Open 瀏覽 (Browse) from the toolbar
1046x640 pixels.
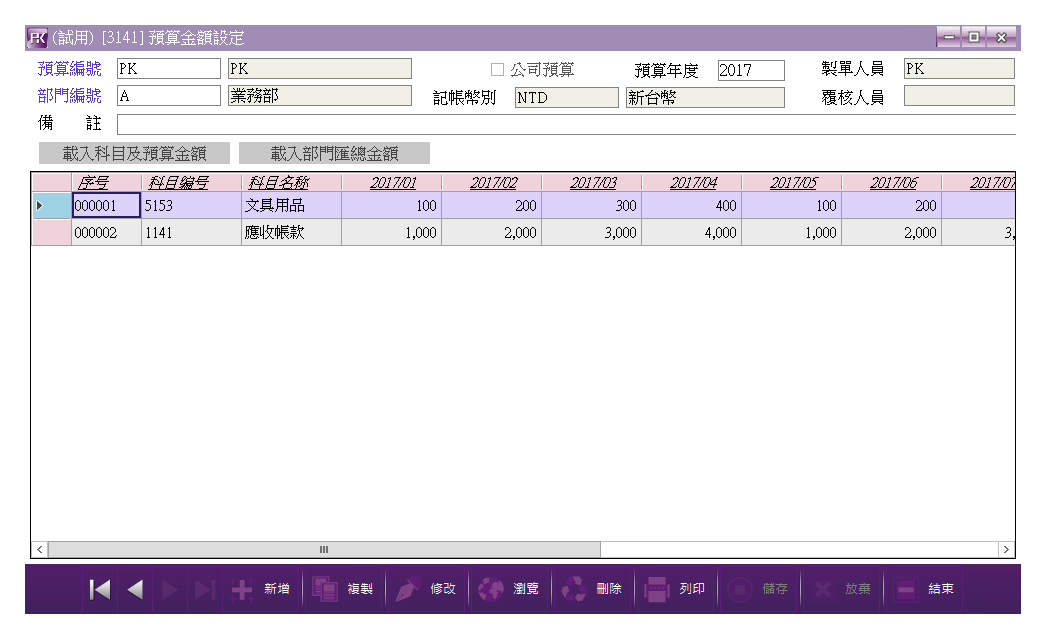click(x=510, y=590)
